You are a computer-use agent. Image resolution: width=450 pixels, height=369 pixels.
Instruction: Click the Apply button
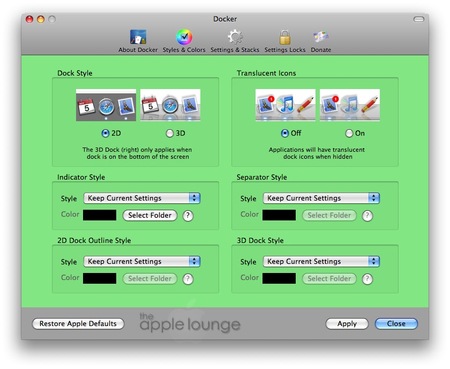(x=347, y=324)
